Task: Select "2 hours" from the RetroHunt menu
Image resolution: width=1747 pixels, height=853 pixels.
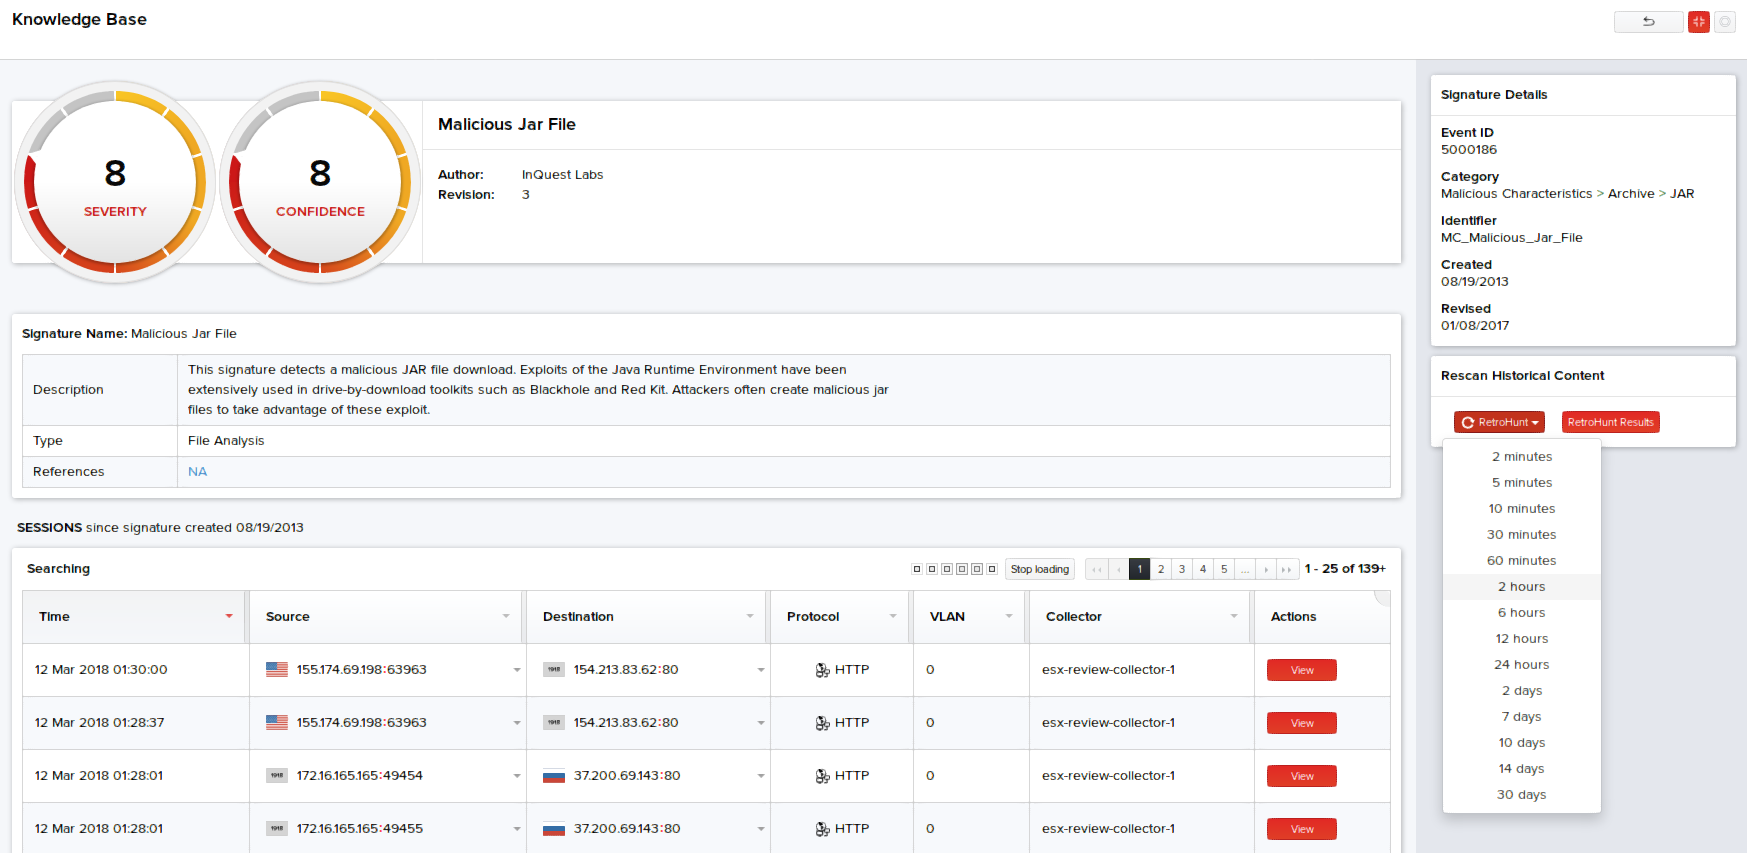Action: click(1521, 587)
